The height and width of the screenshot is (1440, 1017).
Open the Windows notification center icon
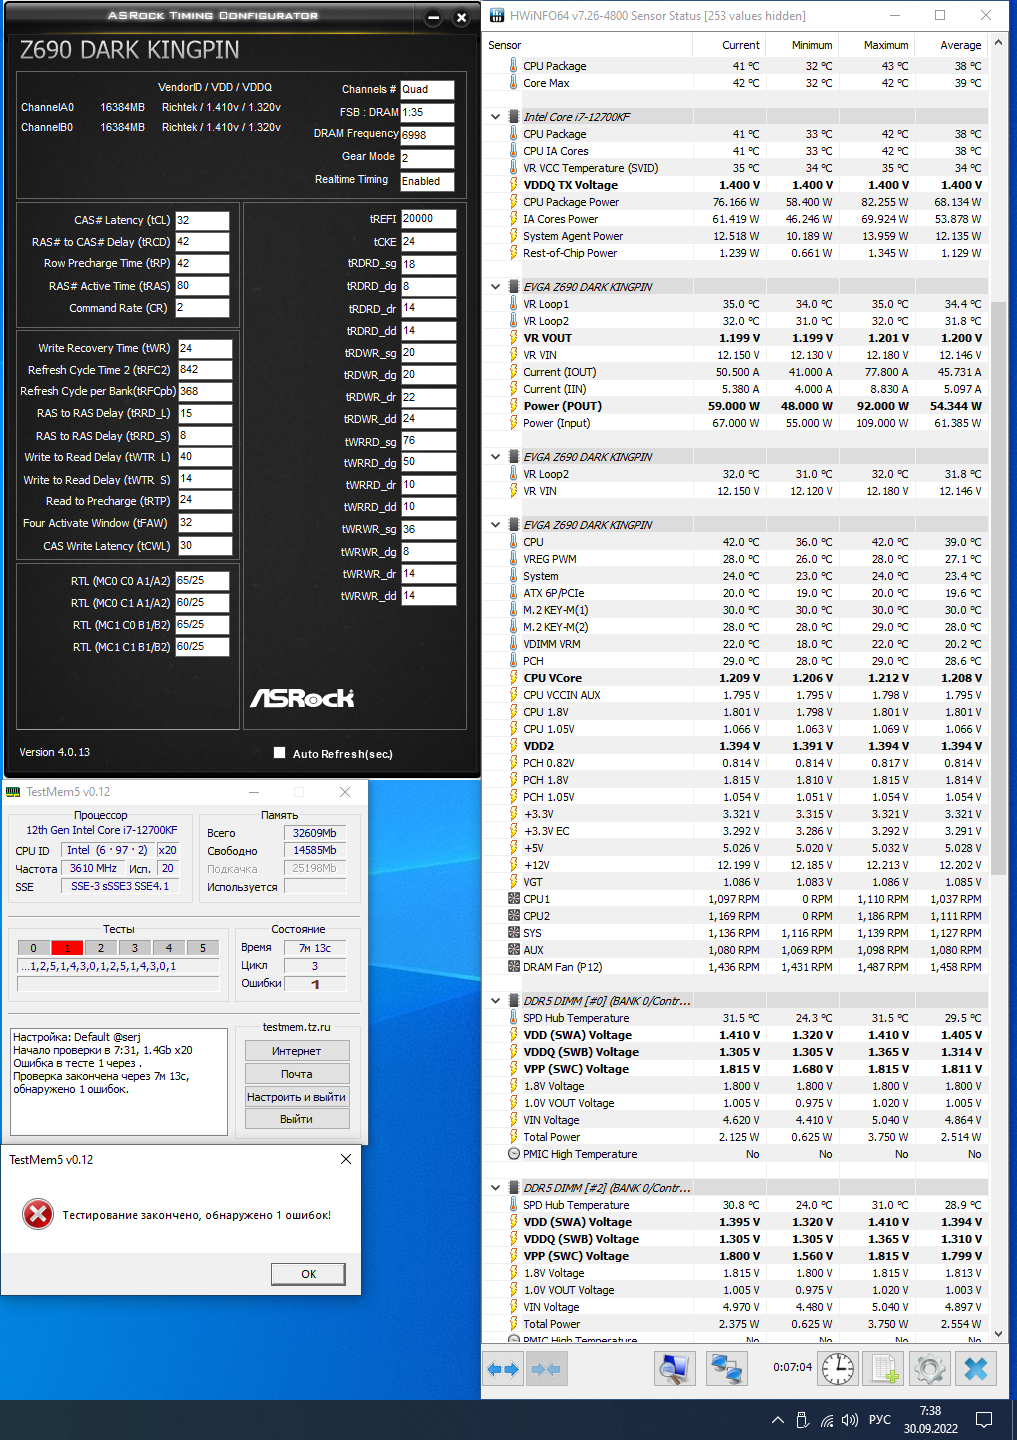click(984, 1420)
